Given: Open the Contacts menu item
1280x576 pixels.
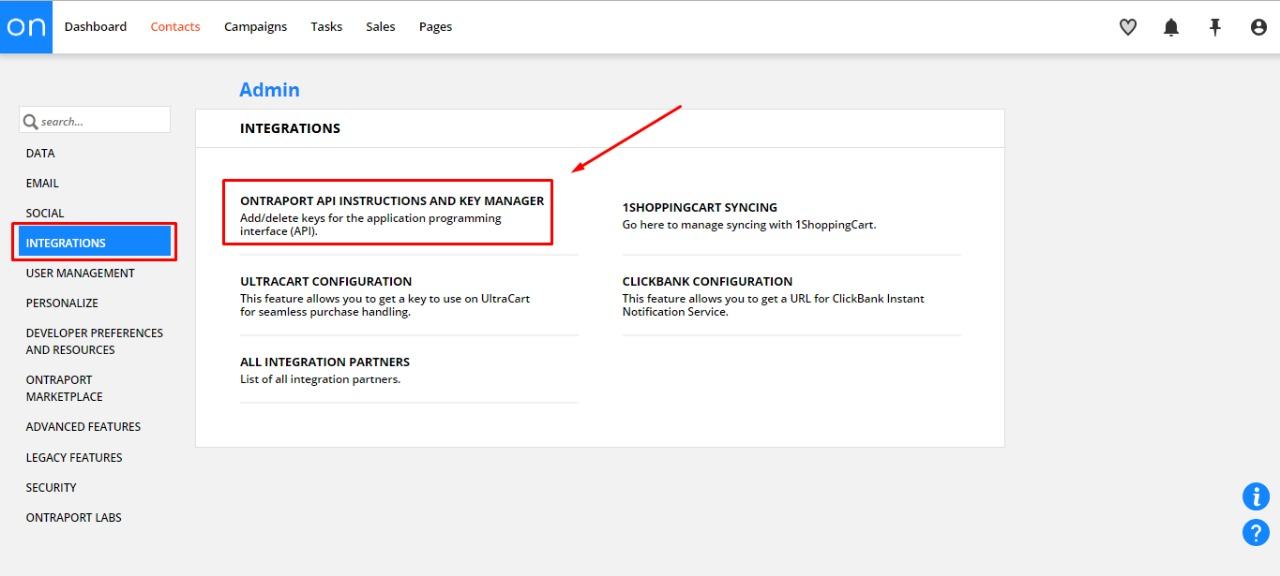Looking at the screenshot, I should 175,27.
